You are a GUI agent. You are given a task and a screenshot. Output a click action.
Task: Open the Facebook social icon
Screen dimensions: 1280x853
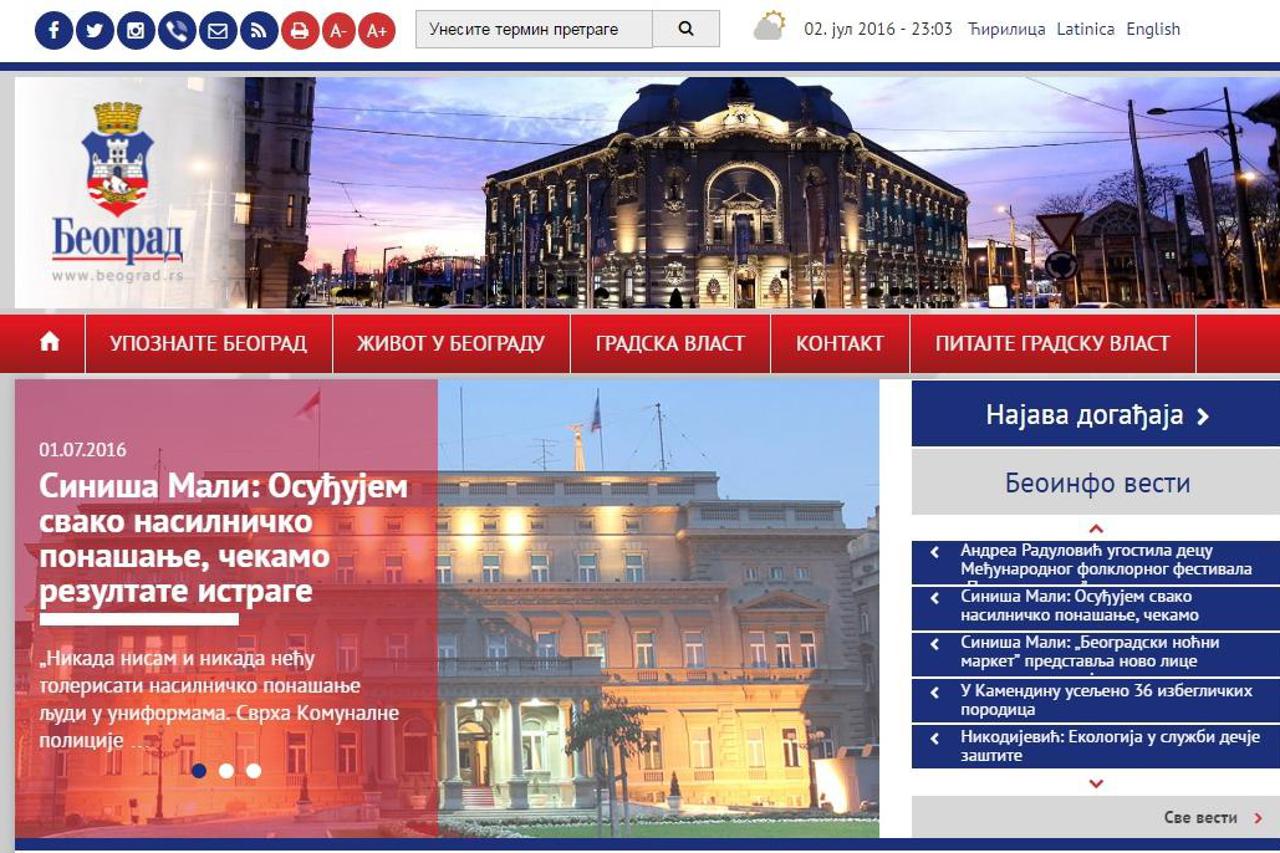pyautogui.click(x=54, y=30)
